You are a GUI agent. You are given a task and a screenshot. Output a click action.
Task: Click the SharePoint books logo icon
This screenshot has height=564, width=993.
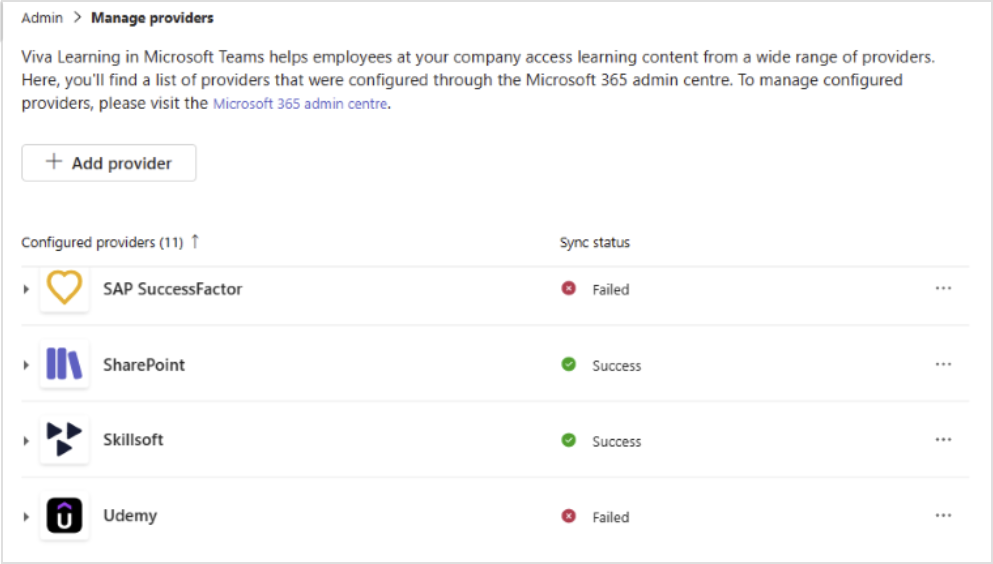(x=64, y=364)
